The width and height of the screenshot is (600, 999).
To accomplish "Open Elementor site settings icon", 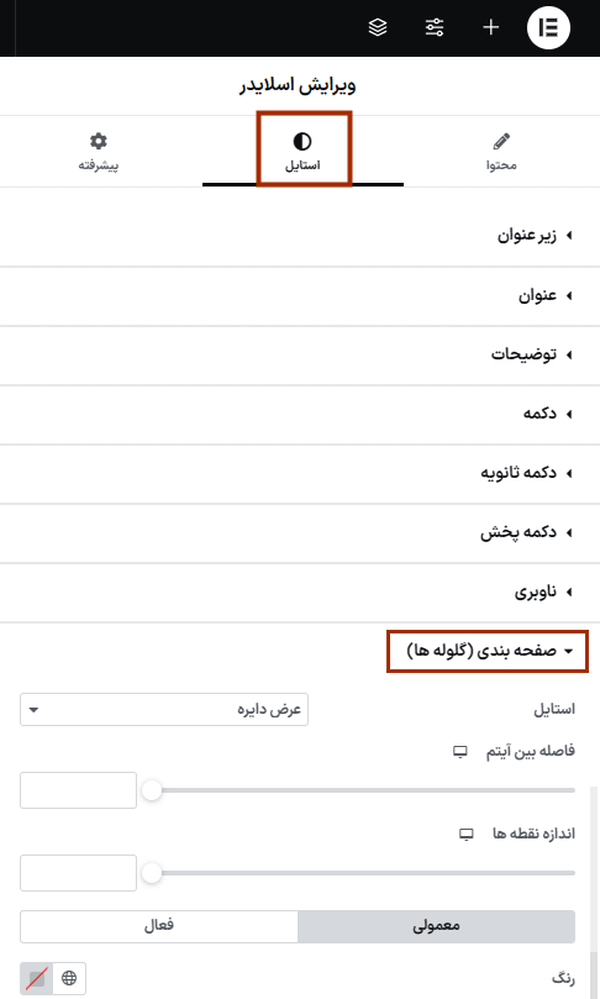I will tap(434, 27).
